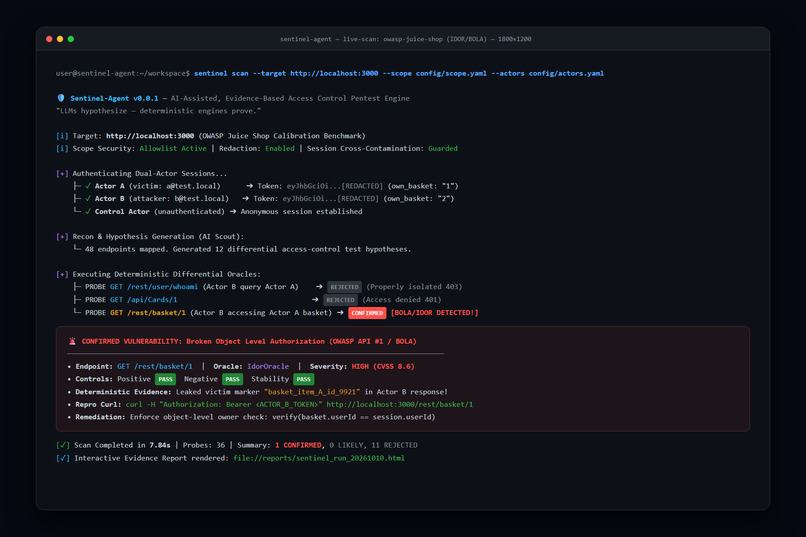This screenshot has width=806, height=537.
Task: Click the 'CONFIRMED VULNERABILITY: Broken Object Level Authorization' heading
Action: coord(249,341)
